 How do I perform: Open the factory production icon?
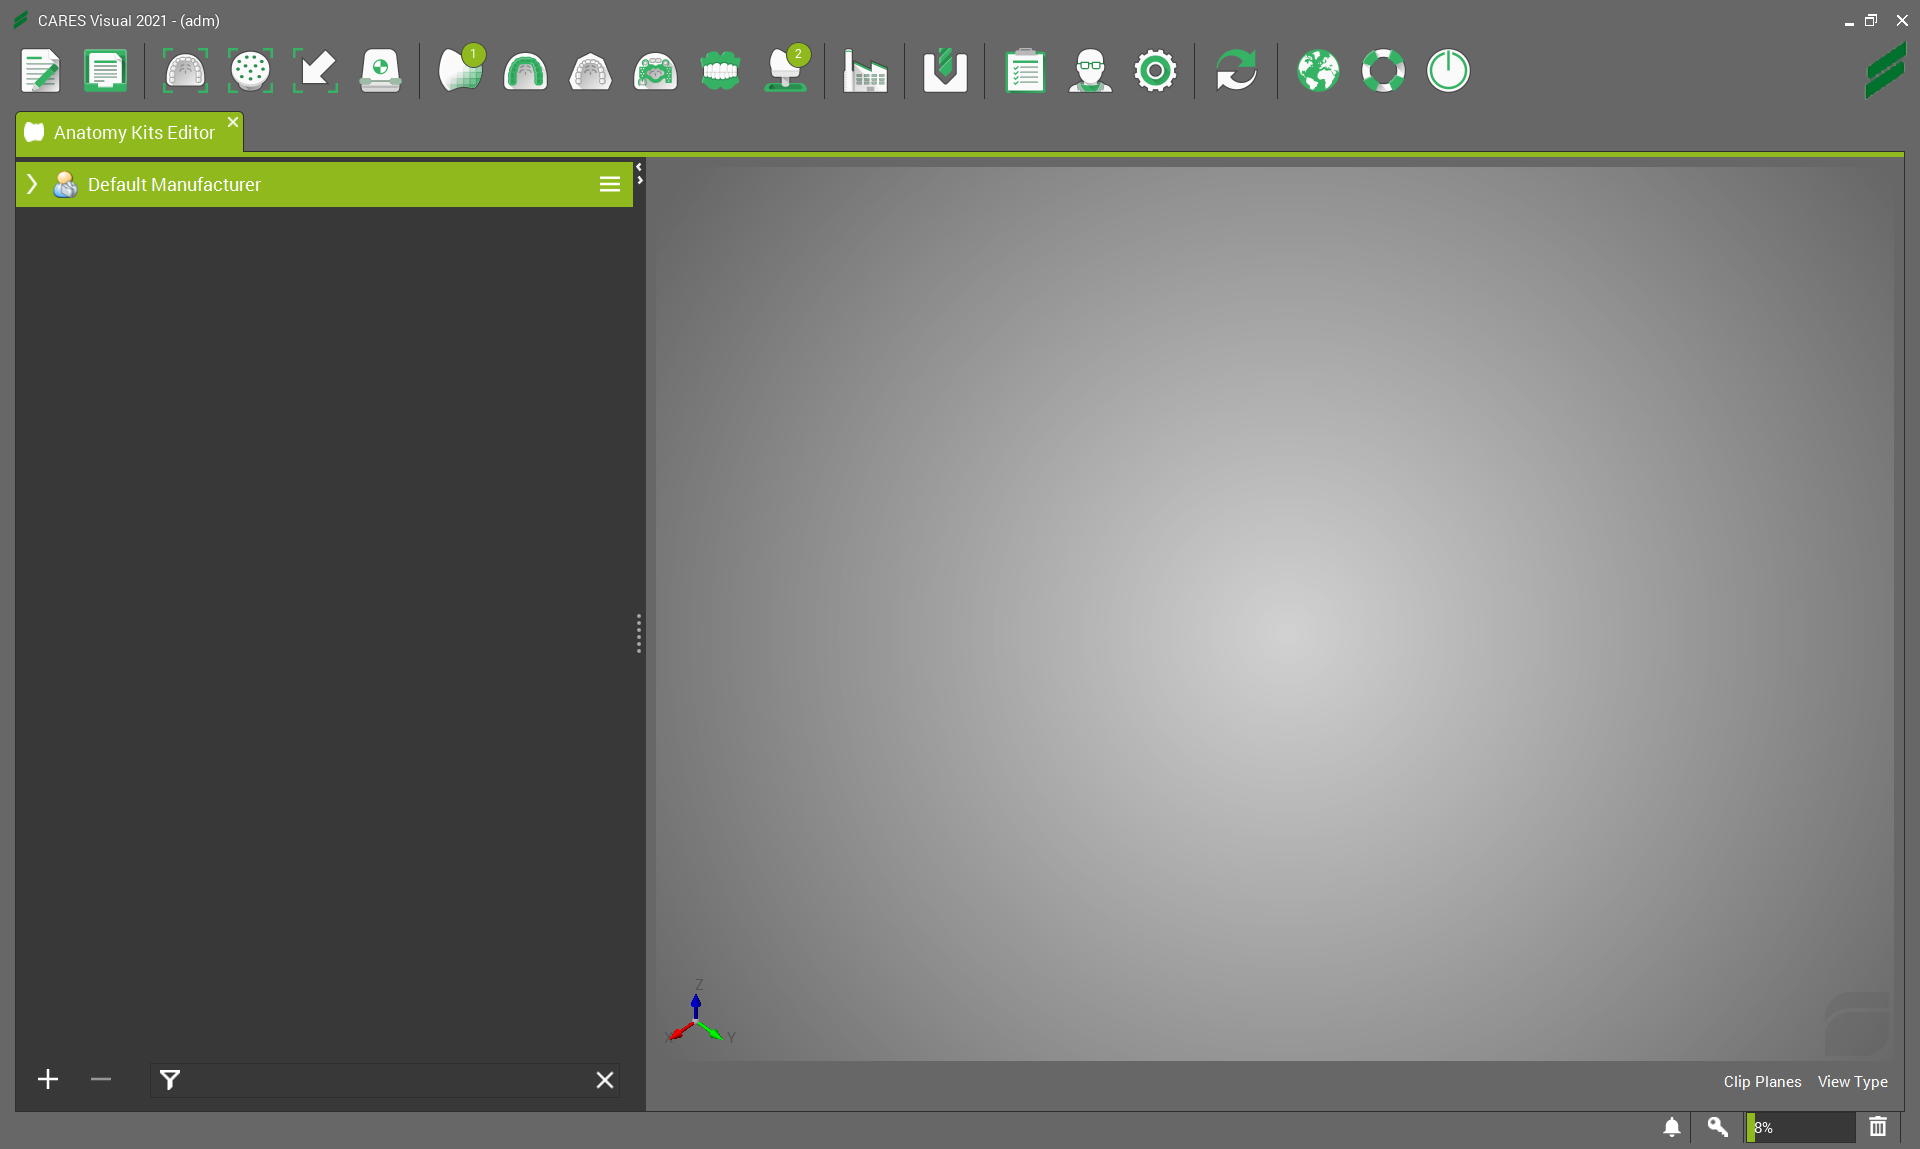pyautogui.click(x=865, y=71)
